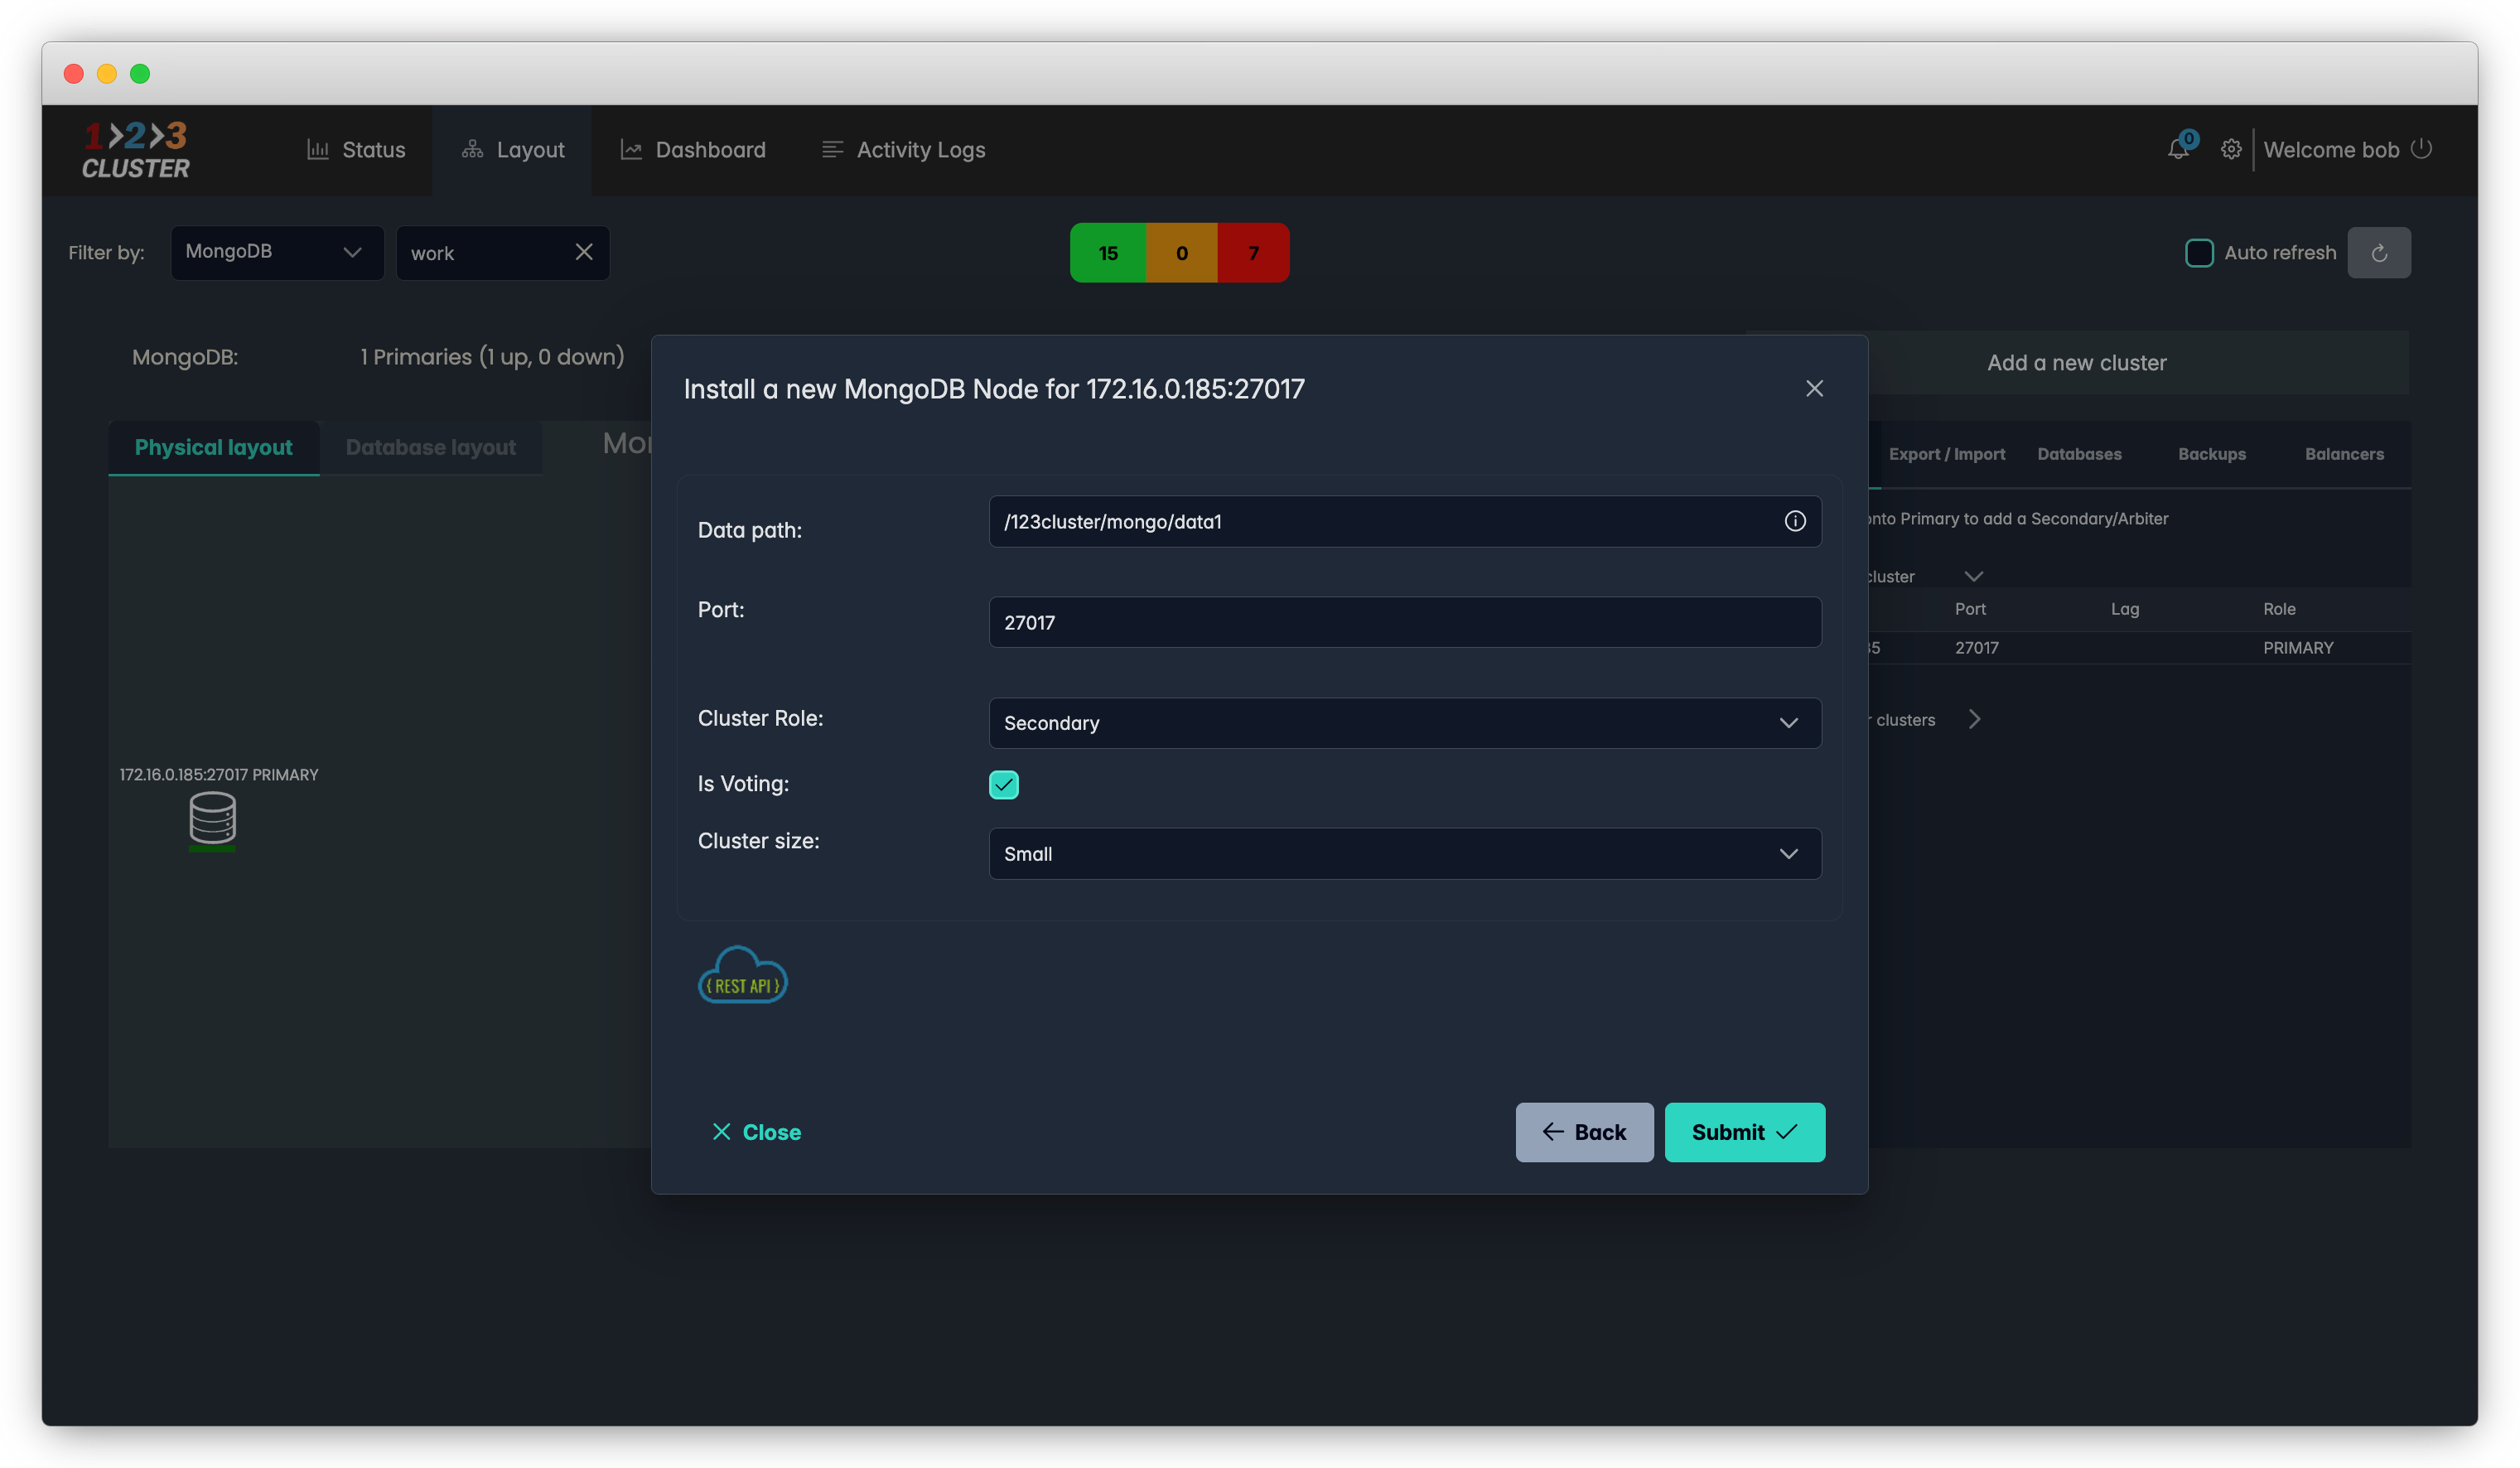Viewport: 2520px width, 1468px height.
Task: Close dialog with the X icon
Action: click(x=1814, y=389)
